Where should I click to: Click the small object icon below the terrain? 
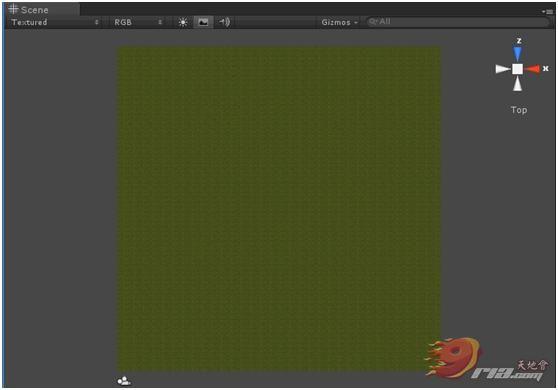[124, 381]
